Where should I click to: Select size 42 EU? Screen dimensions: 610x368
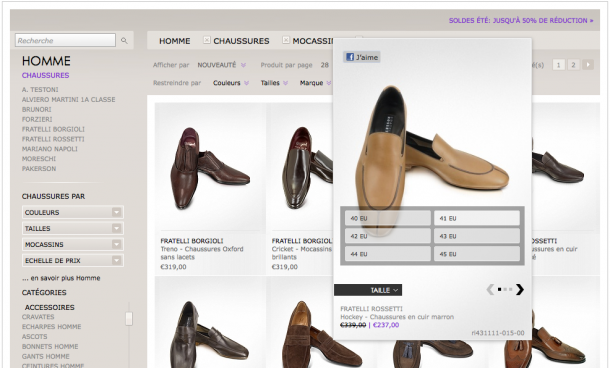point(388,236)
